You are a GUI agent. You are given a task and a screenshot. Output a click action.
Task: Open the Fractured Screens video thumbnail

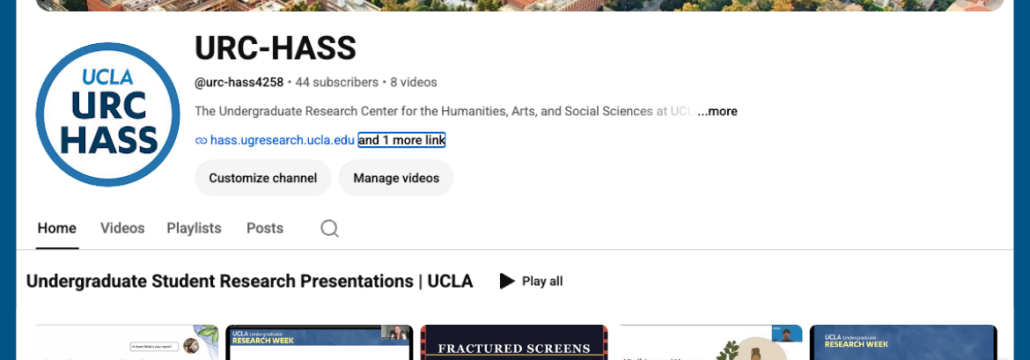(x=514, y=342)
